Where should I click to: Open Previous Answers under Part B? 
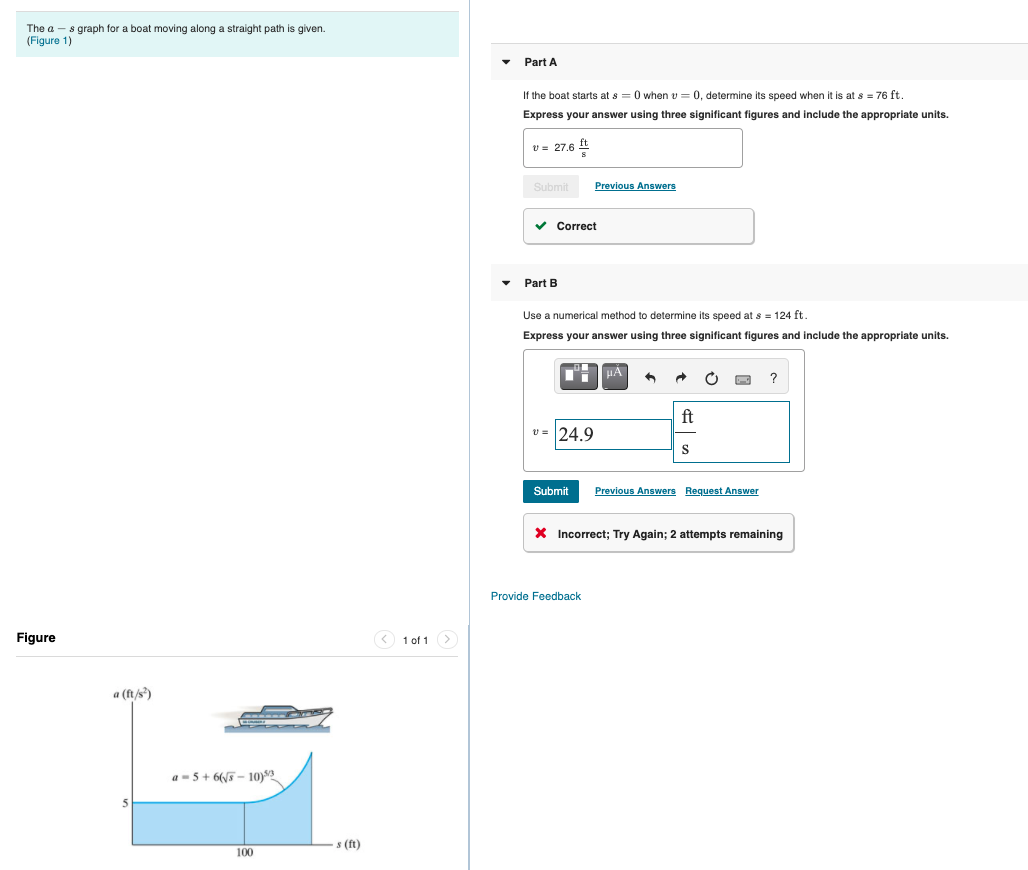(x=634, y=491)
